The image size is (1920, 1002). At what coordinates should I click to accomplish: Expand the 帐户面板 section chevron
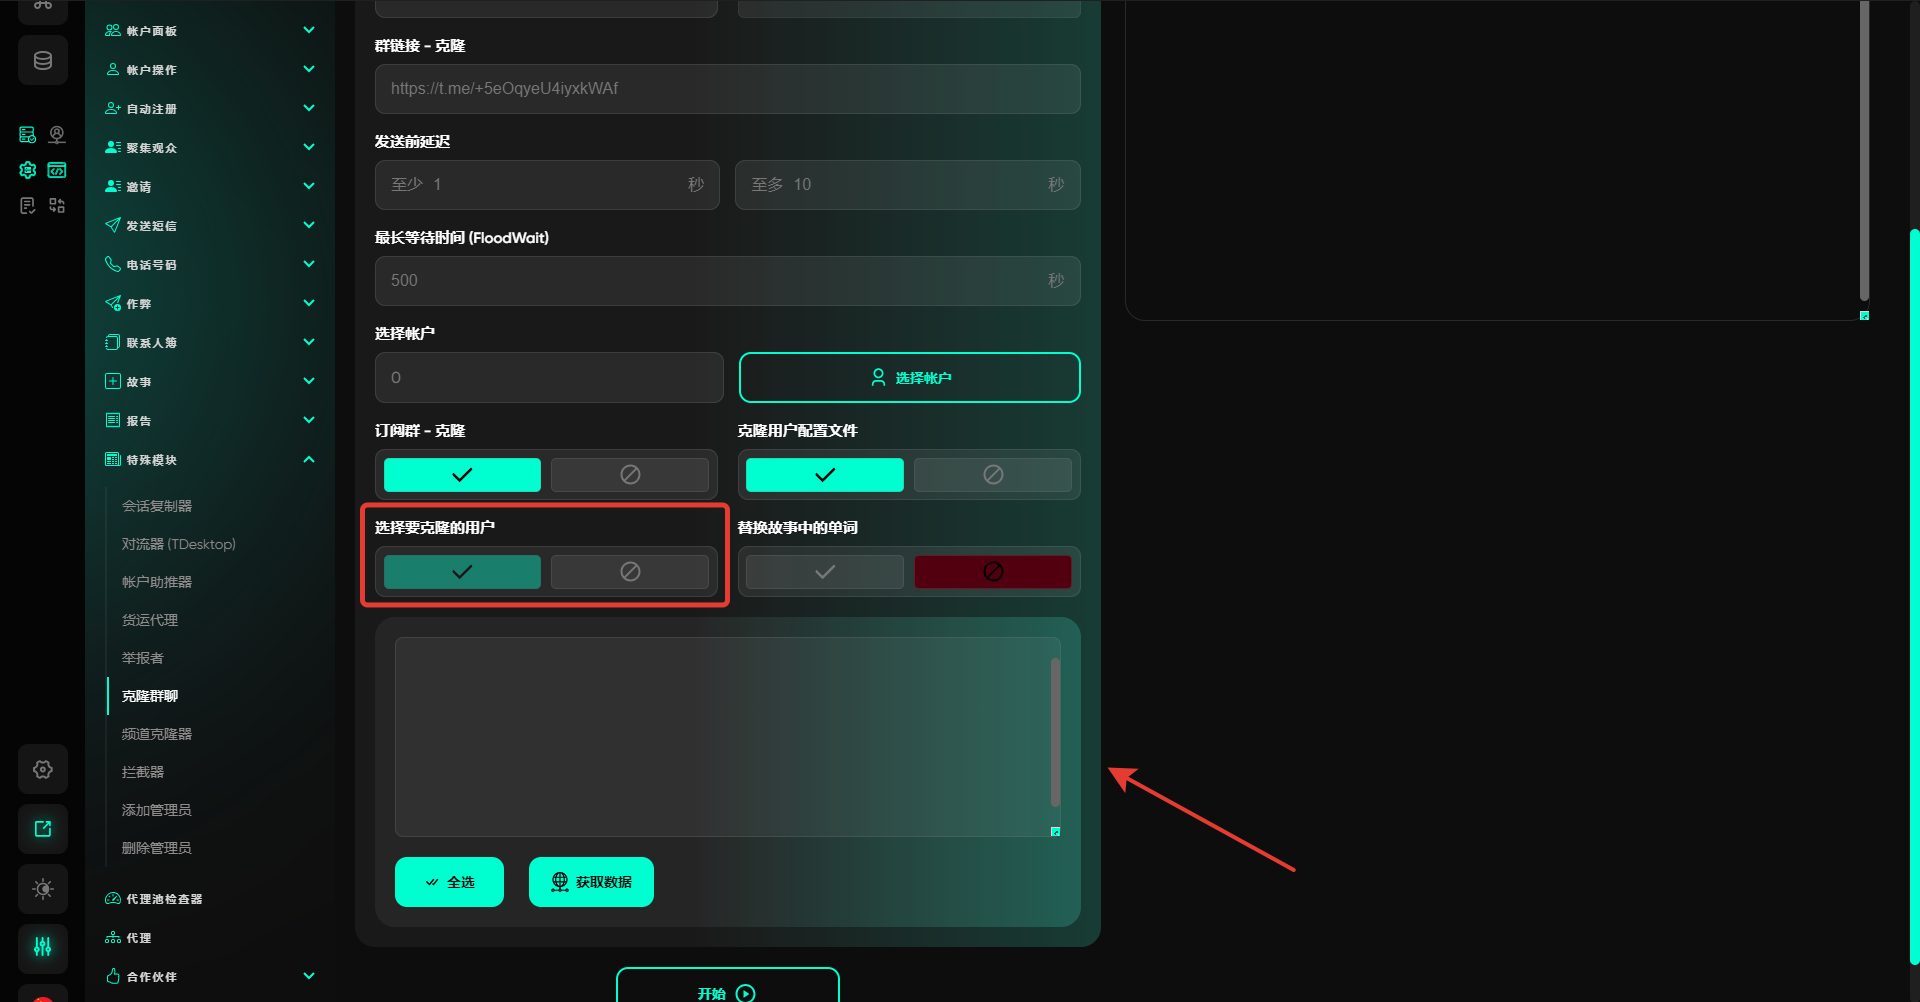tap(309, 31)
